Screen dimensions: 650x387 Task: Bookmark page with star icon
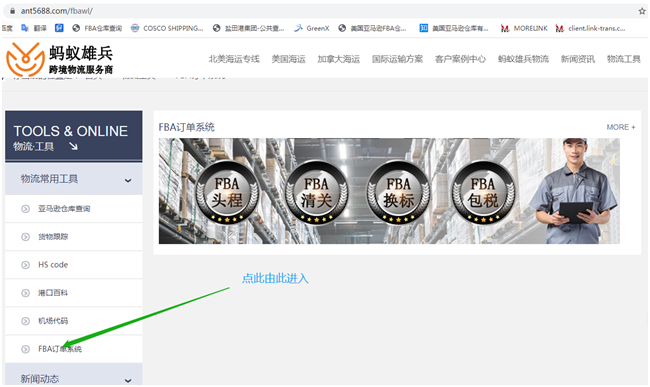click(642, 11)
